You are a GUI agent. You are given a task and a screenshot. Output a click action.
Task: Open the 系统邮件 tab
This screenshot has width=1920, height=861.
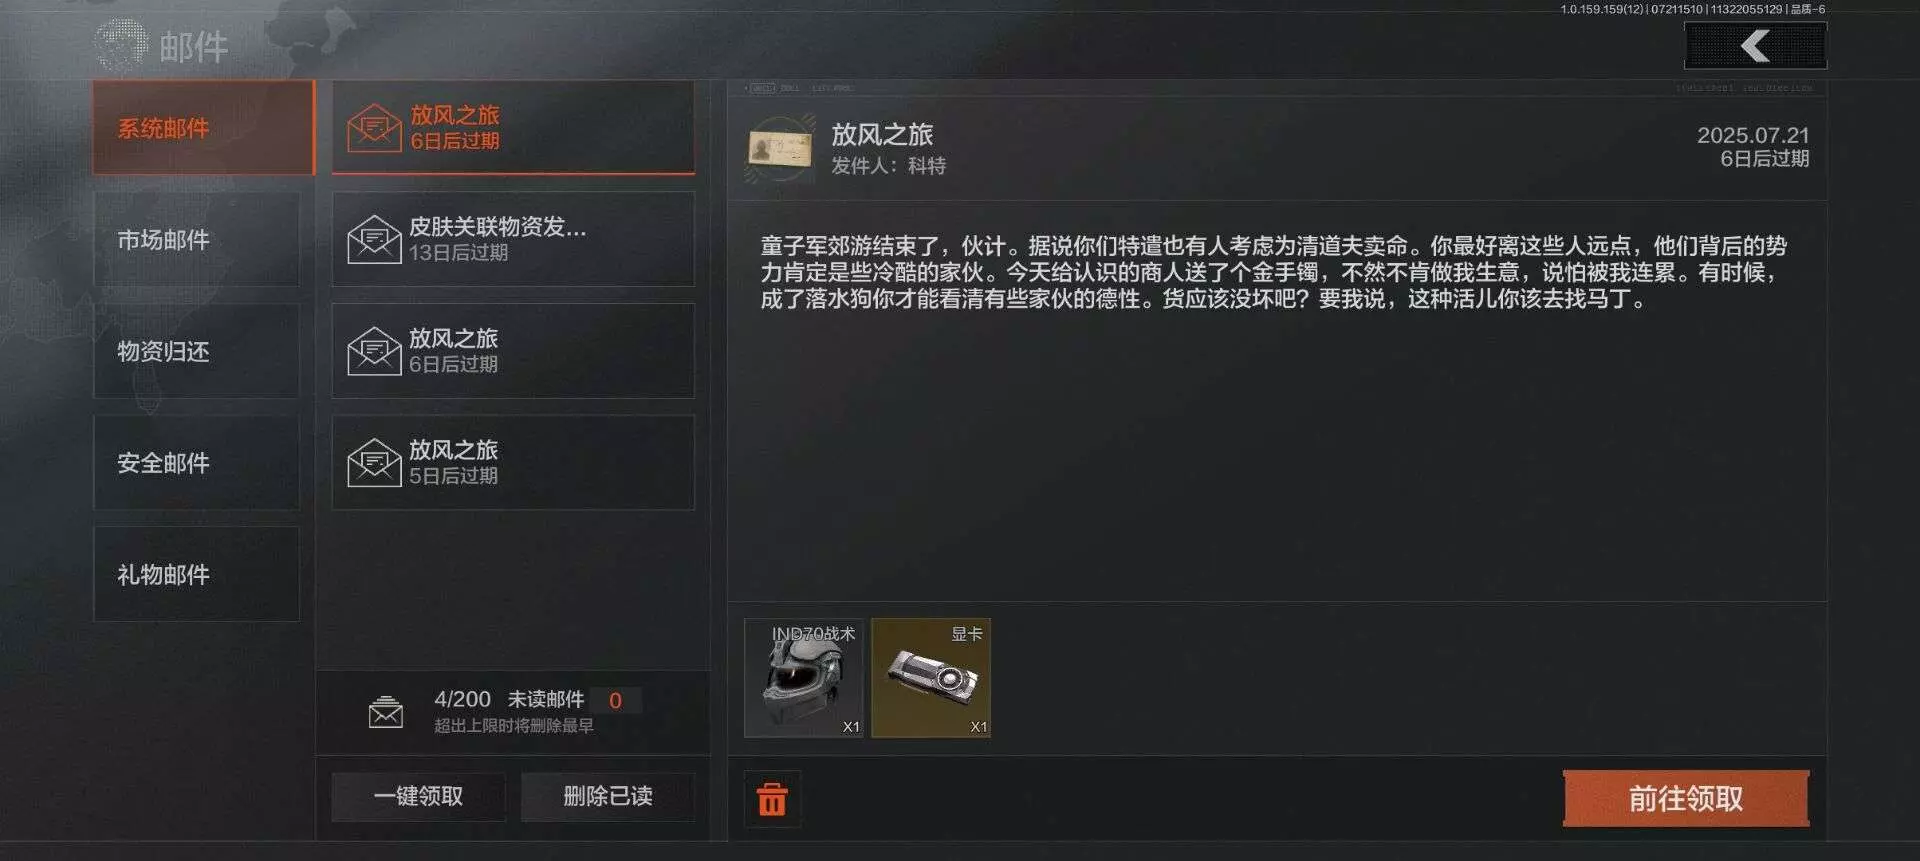(204, 128)
